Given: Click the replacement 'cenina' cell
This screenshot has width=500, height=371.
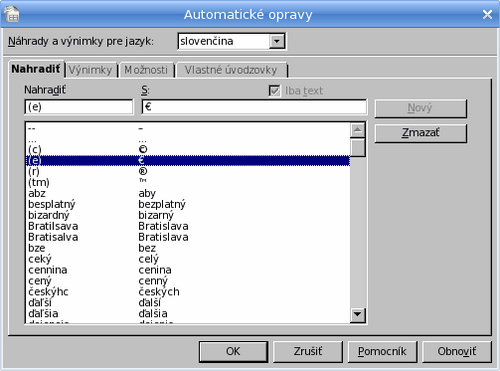Looking at the screenshot, I should [155, 270].
